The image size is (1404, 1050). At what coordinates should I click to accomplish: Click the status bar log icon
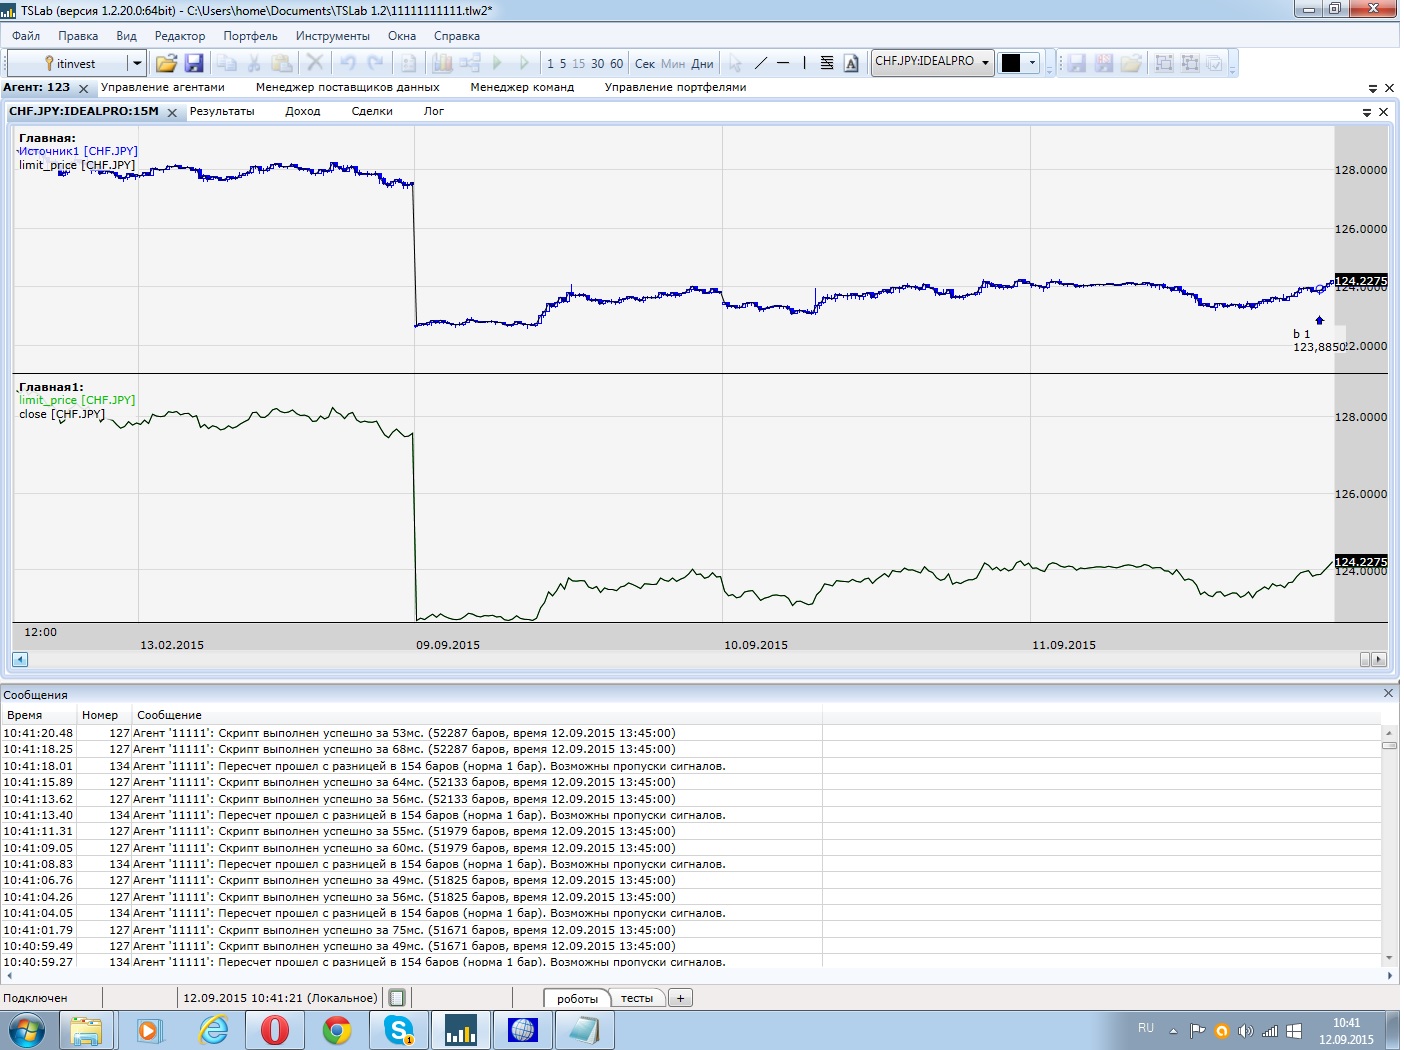tap(397, 998)
